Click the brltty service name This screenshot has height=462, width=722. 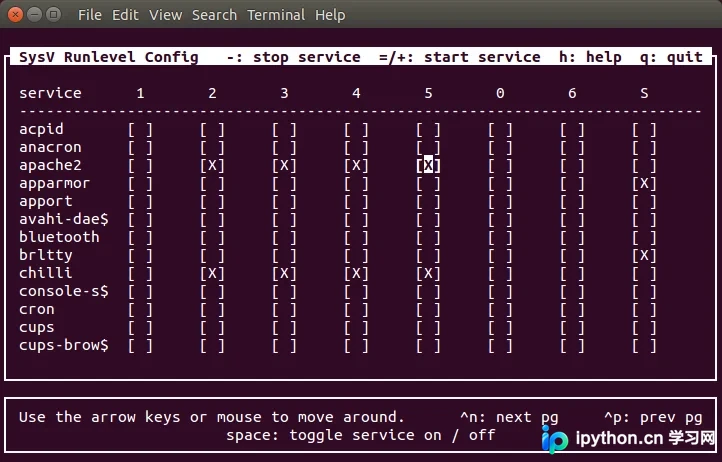[x=46, y=255]
